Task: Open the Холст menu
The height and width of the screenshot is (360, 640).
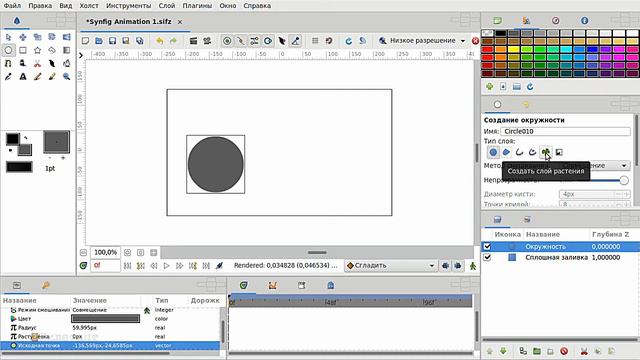Action: coord(89,6)
